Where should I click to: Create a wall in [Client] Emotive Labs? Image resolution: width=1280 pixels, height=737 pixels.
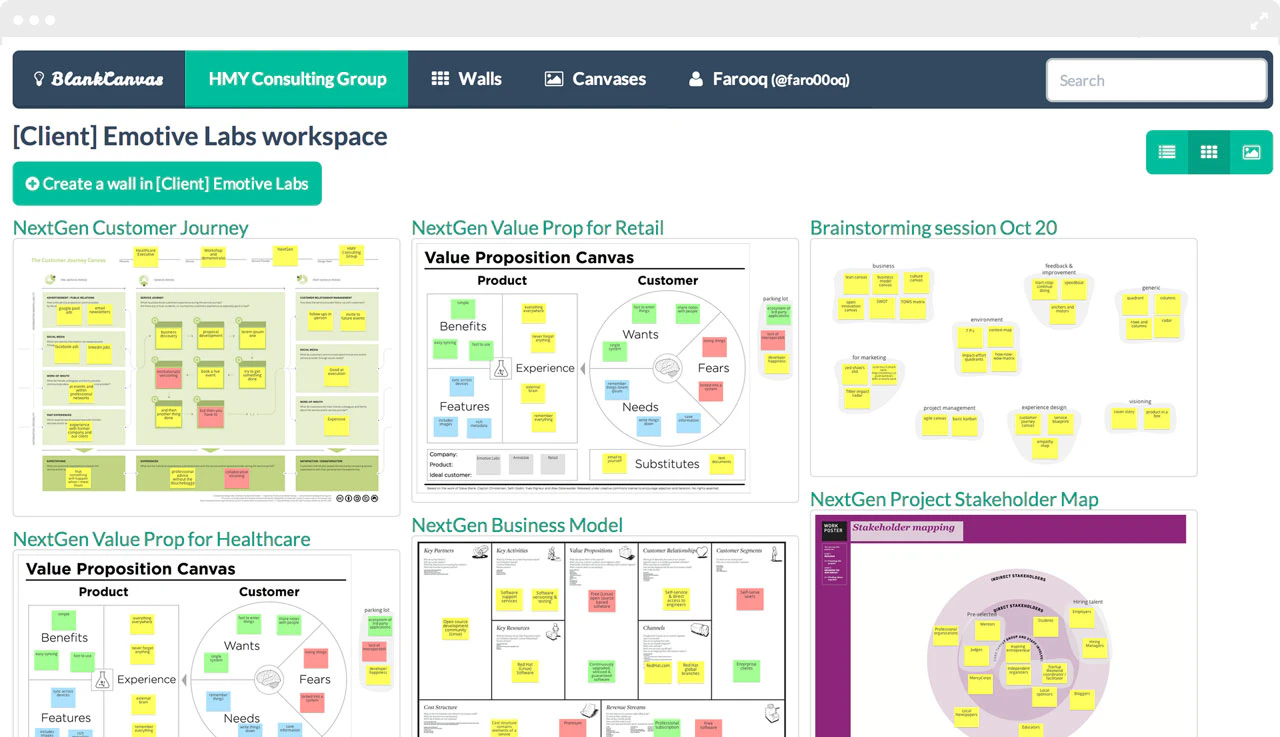167,184
